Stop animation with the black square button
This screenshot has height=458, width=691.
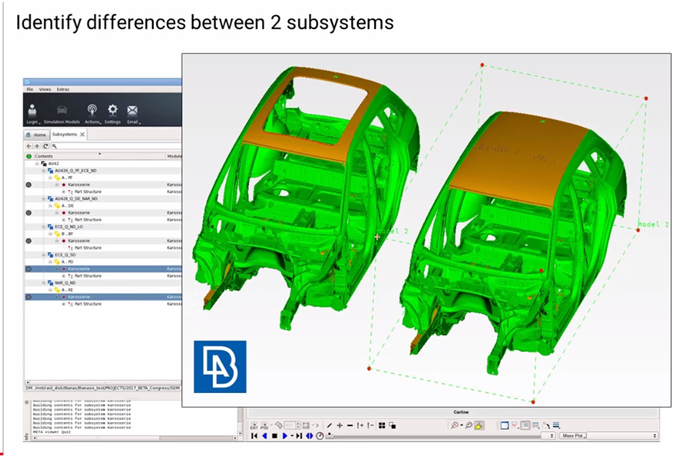click(x=275, y=436)
